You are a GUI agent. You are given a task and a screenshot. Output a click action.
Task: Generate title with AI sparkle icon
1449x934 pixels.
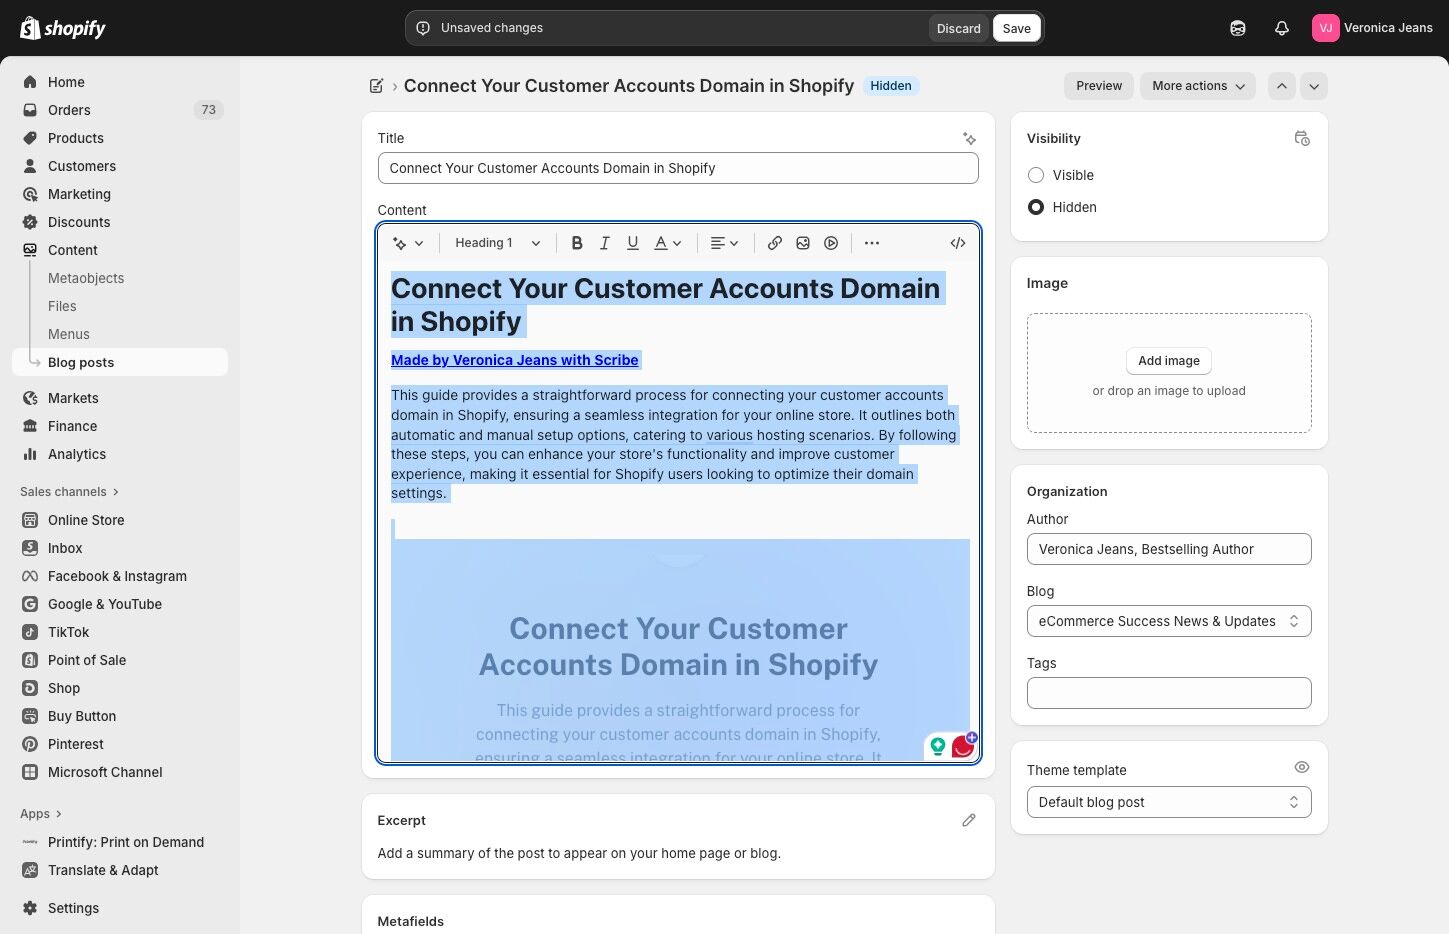tap(969, 139)
